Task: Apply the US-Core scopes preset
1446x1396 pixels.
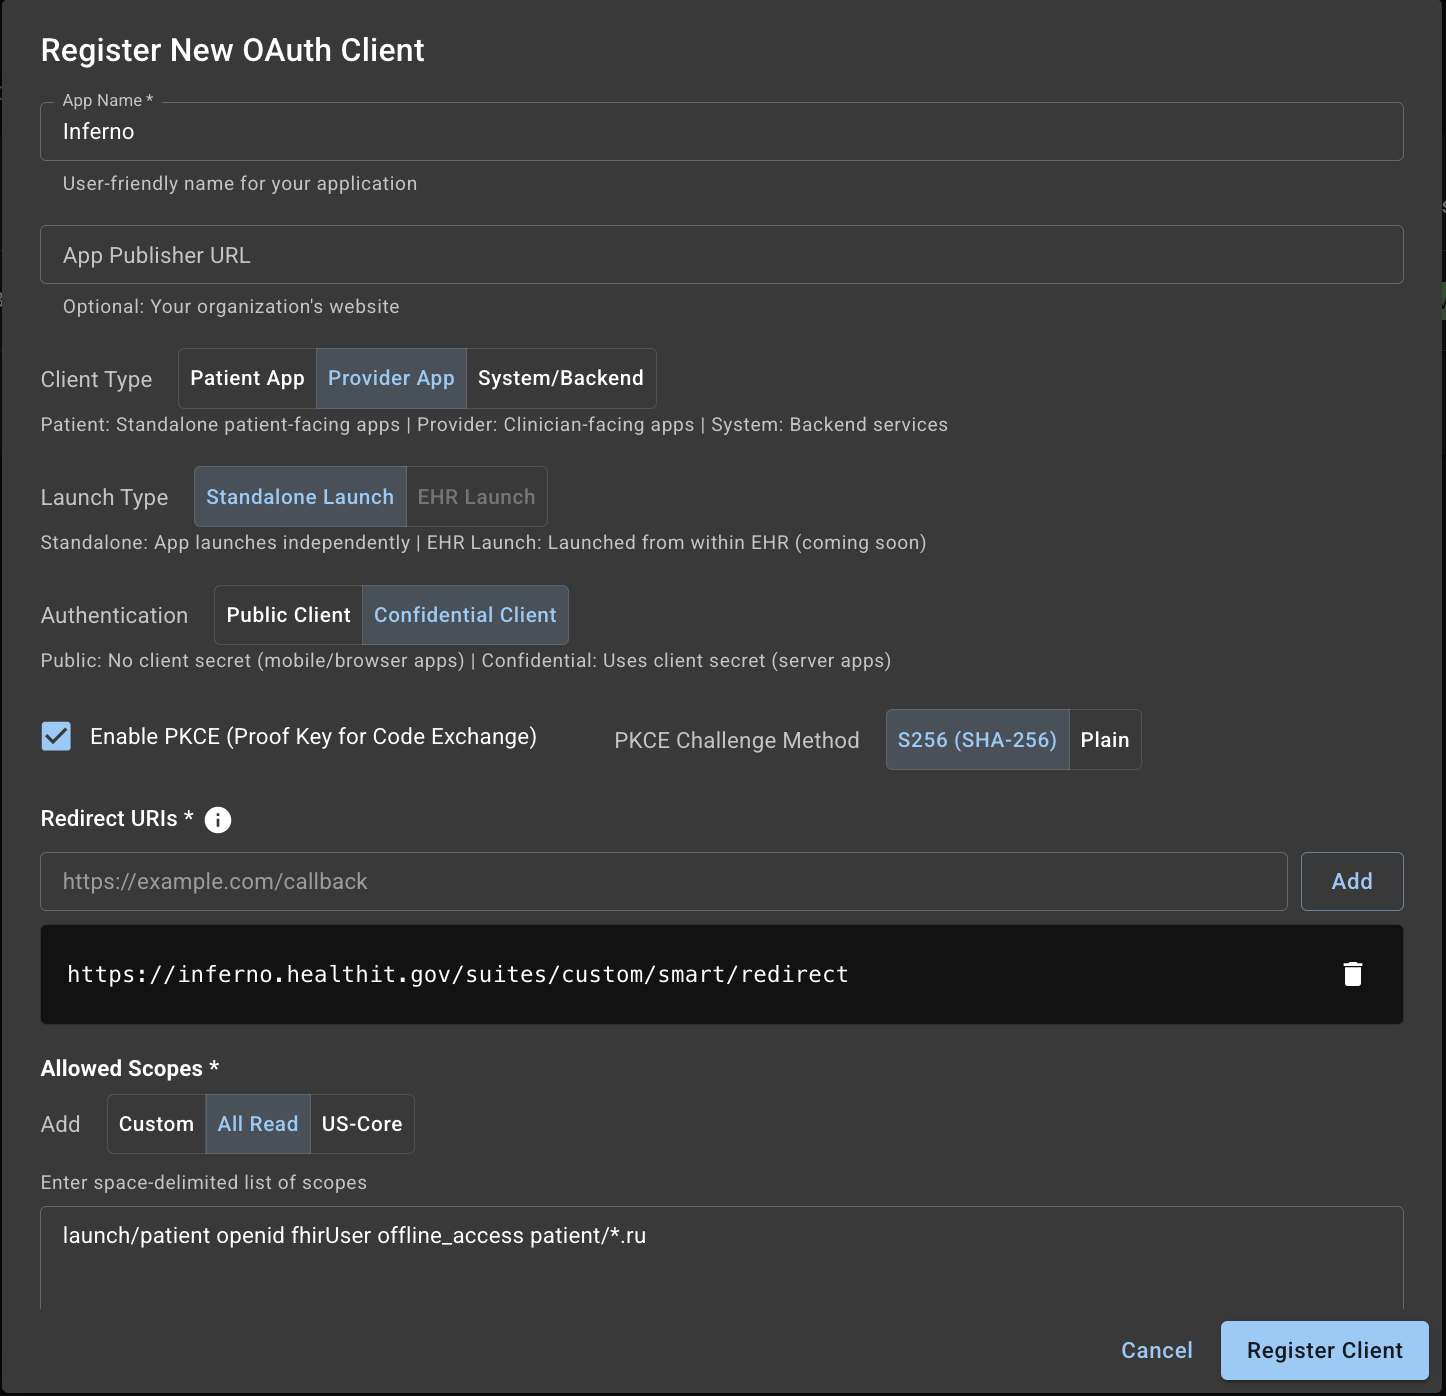Action: coord(362,1124)
